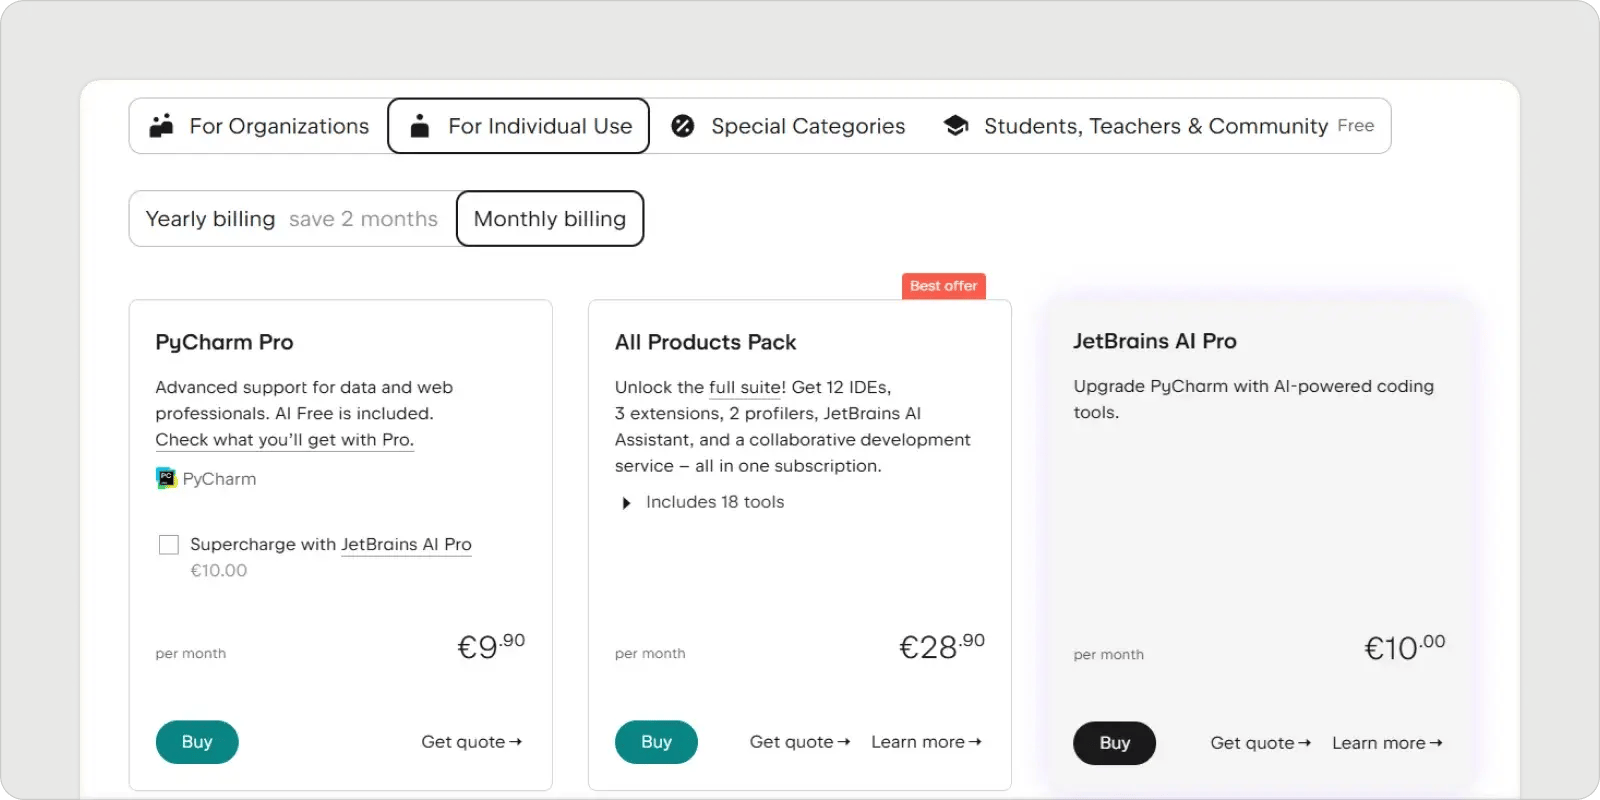Viewport: 1600px width, 800px height.
Task: Select the For Individual Use tab
Action: coord(518,126)
